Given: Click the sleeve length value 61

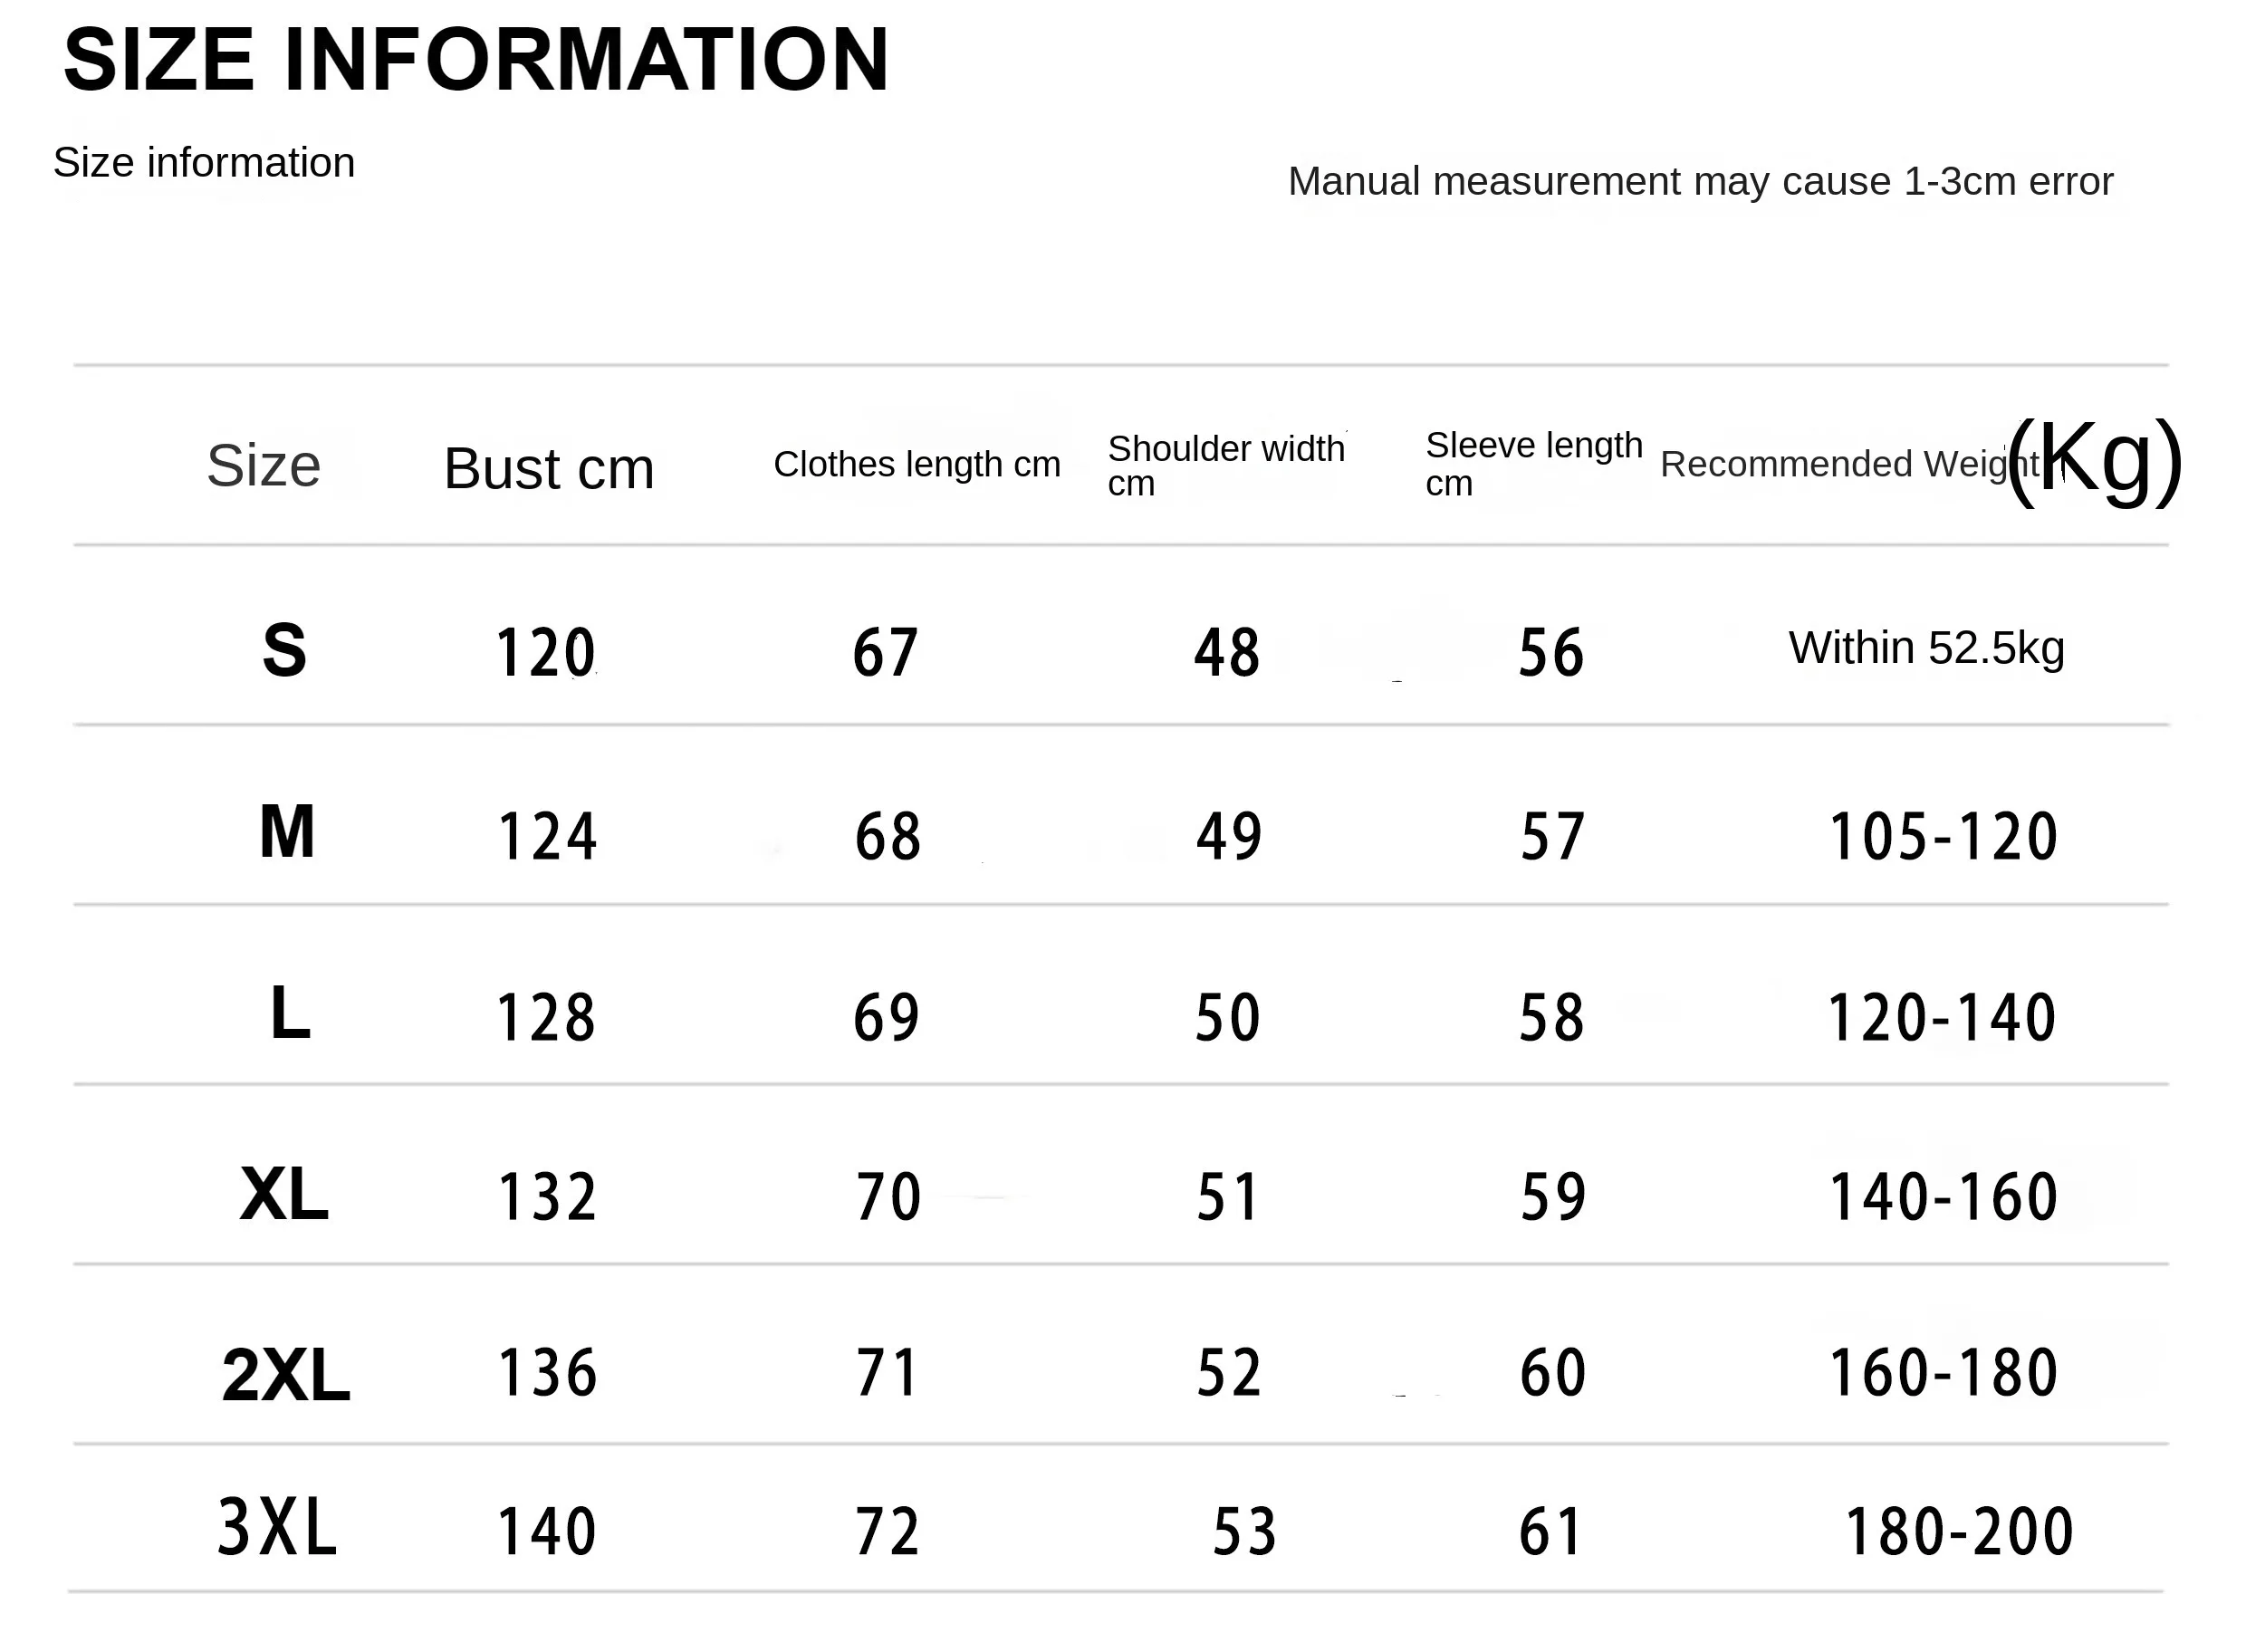Looking at the screenshot, I should (1550, 1531).
